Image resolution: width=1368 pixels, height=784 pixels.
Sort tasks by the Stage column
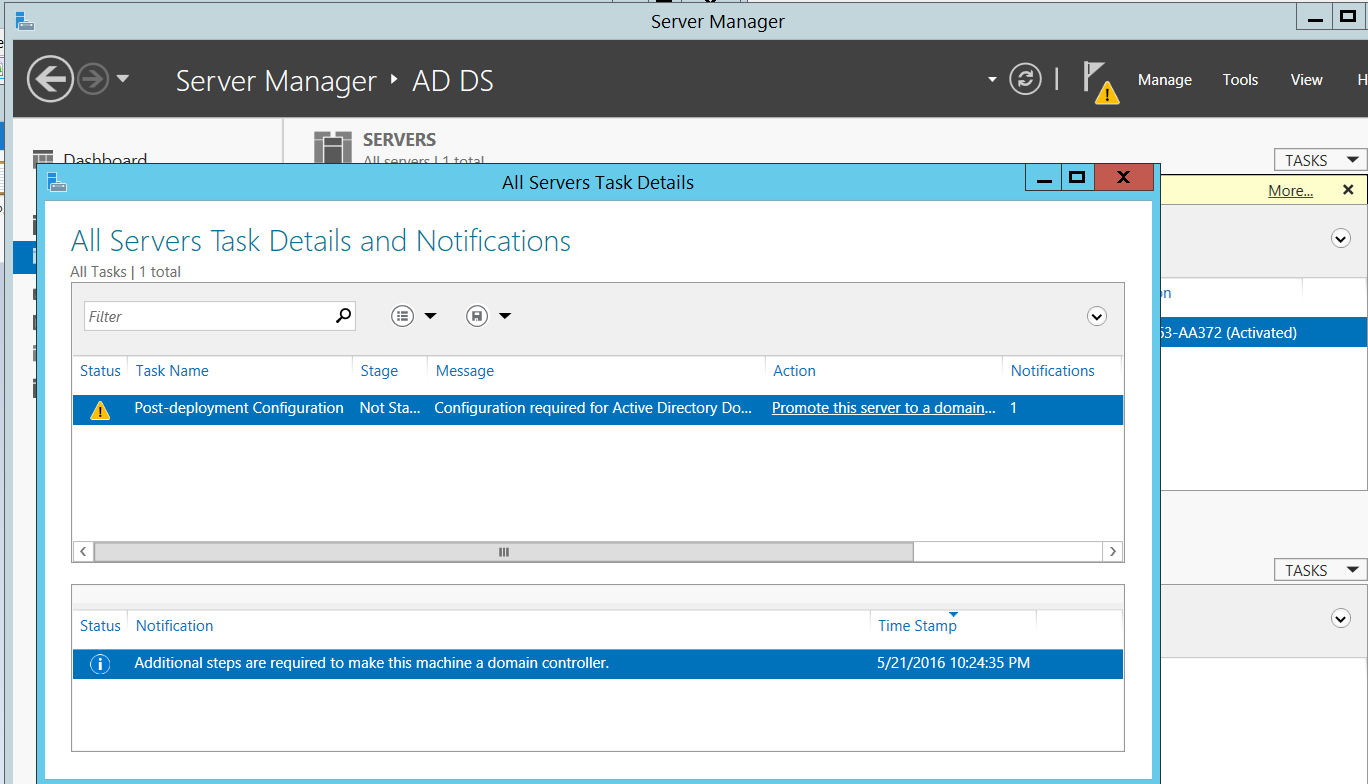379,370
